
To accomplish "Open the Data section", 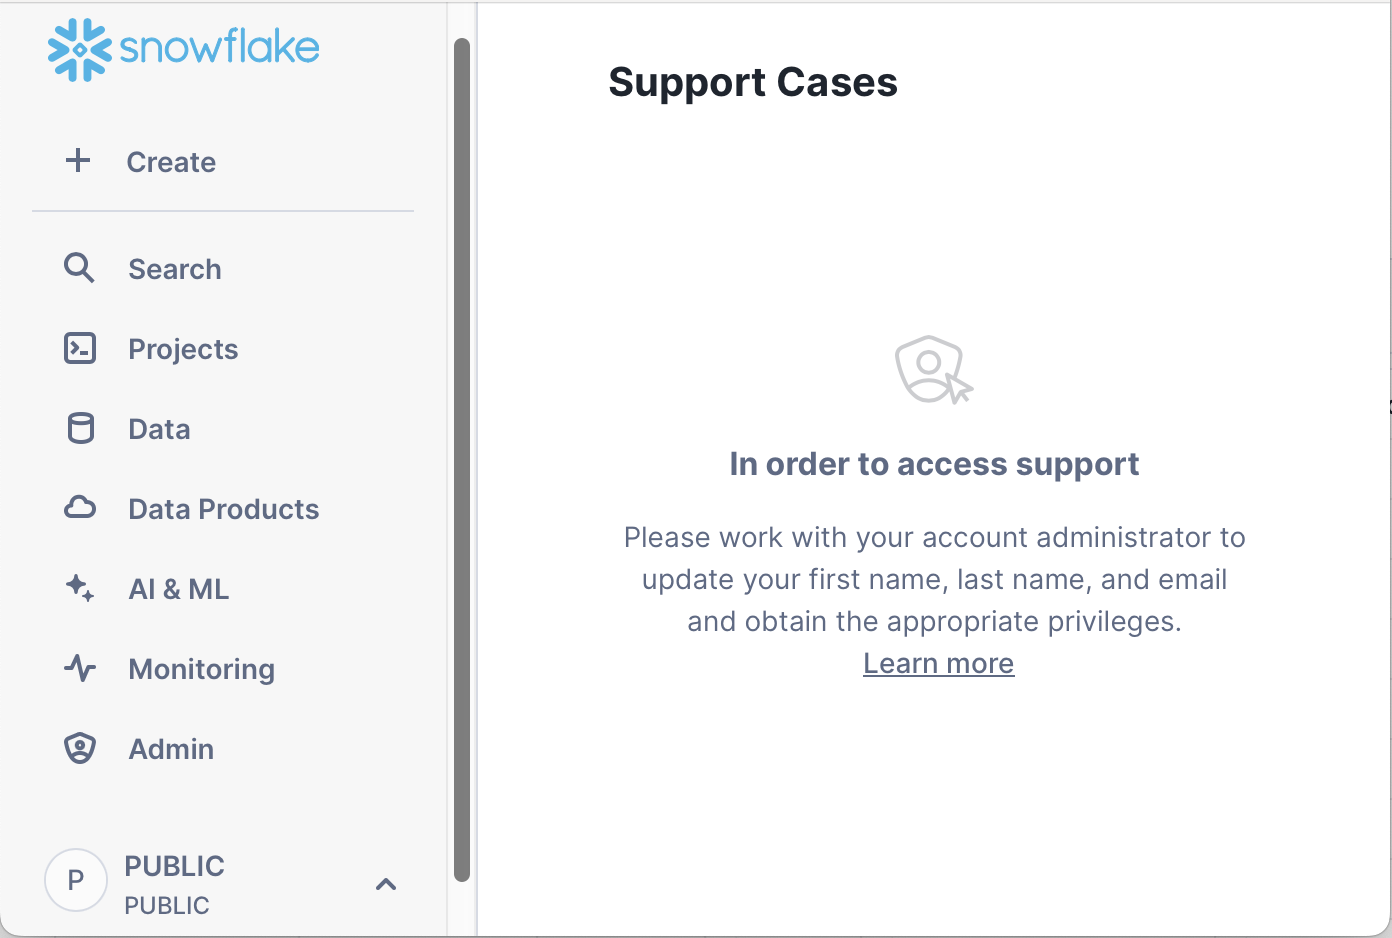I will [158, 428].
